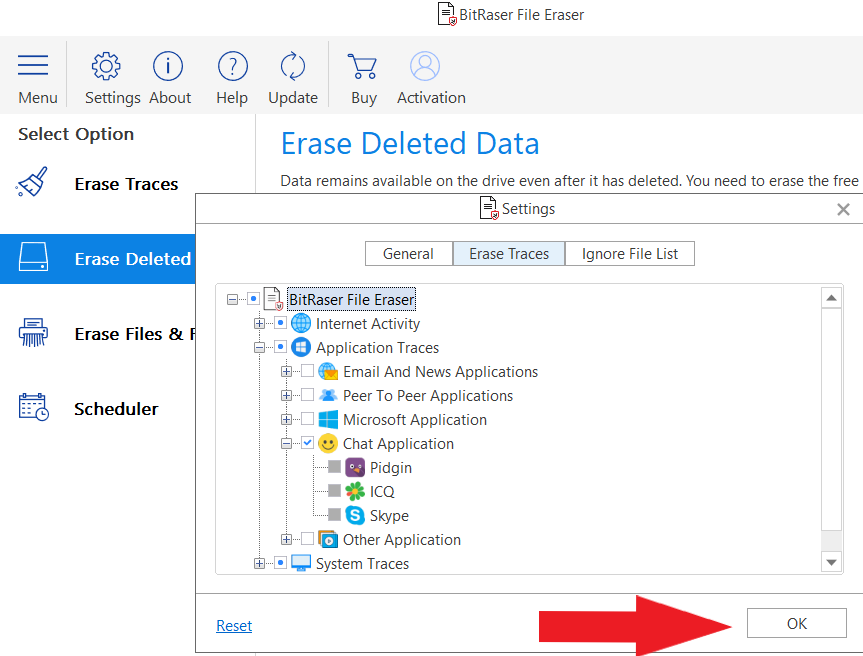Click the Peer To Peer Applications icon
Screen dimensions: 863x656
point(328,395)
